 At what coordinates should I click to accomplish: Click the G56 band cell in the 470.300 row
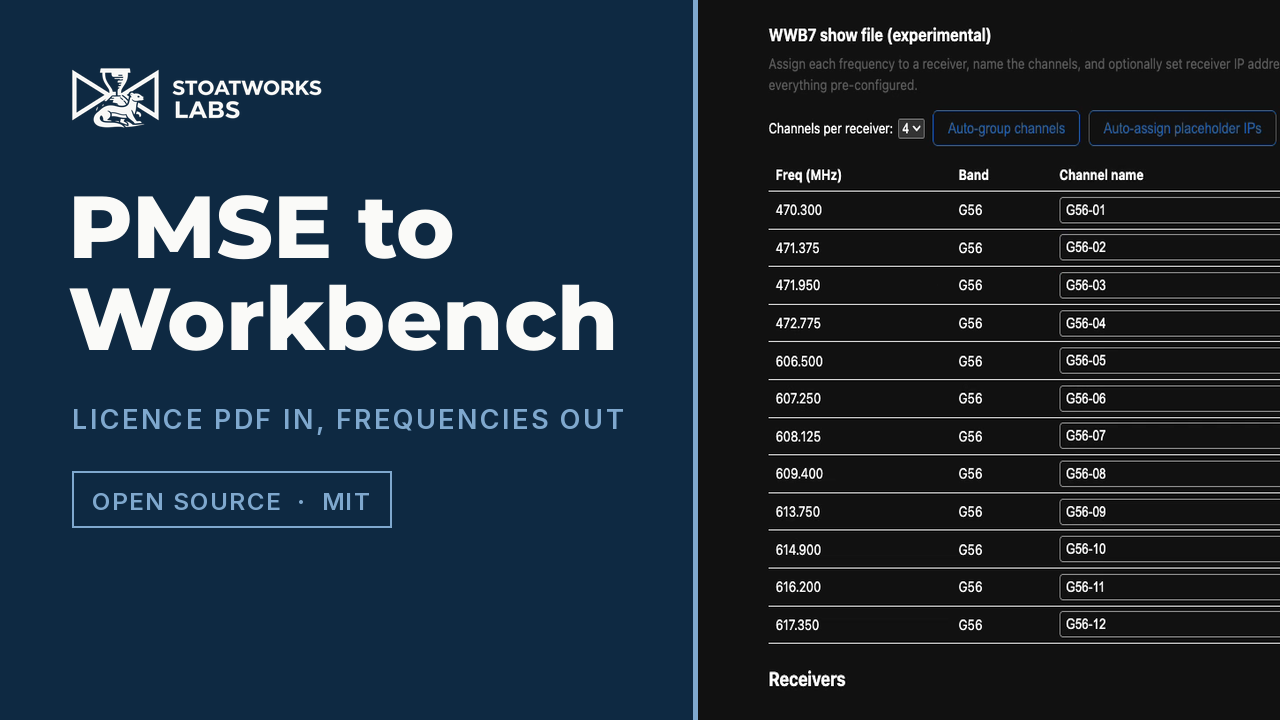click(970, 210)
